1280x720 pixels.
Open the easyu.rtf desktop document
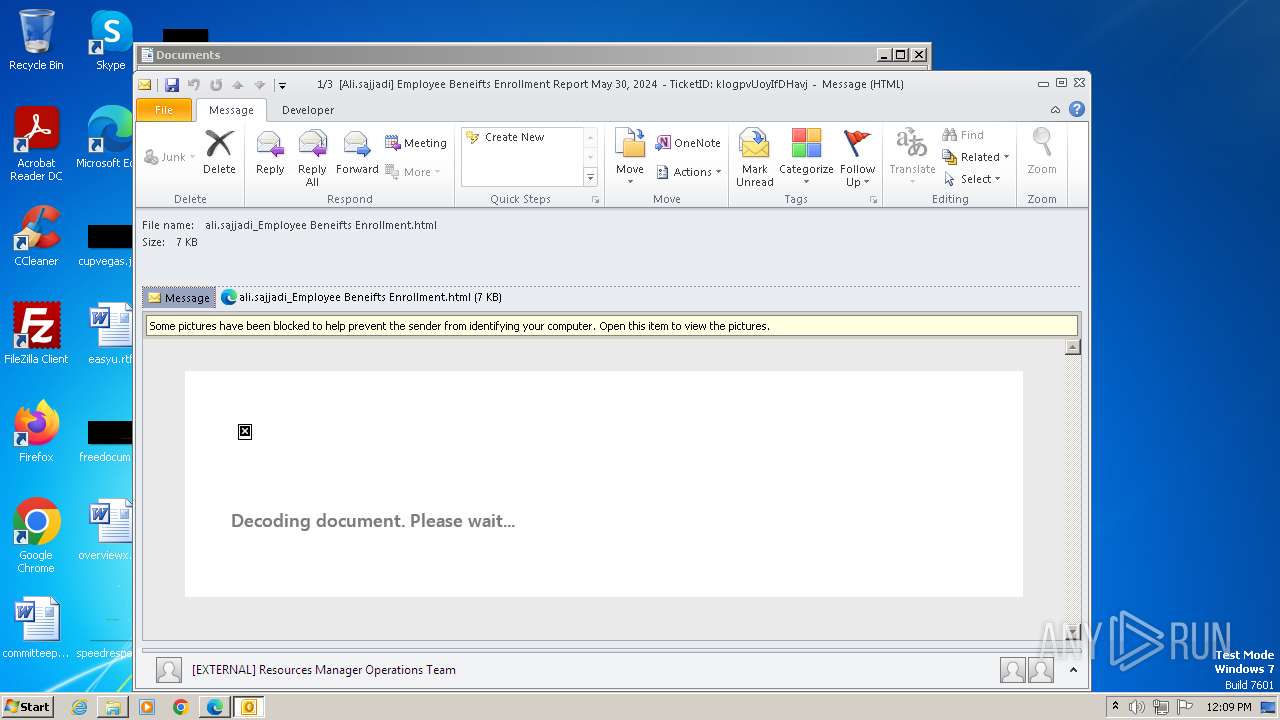110,334
